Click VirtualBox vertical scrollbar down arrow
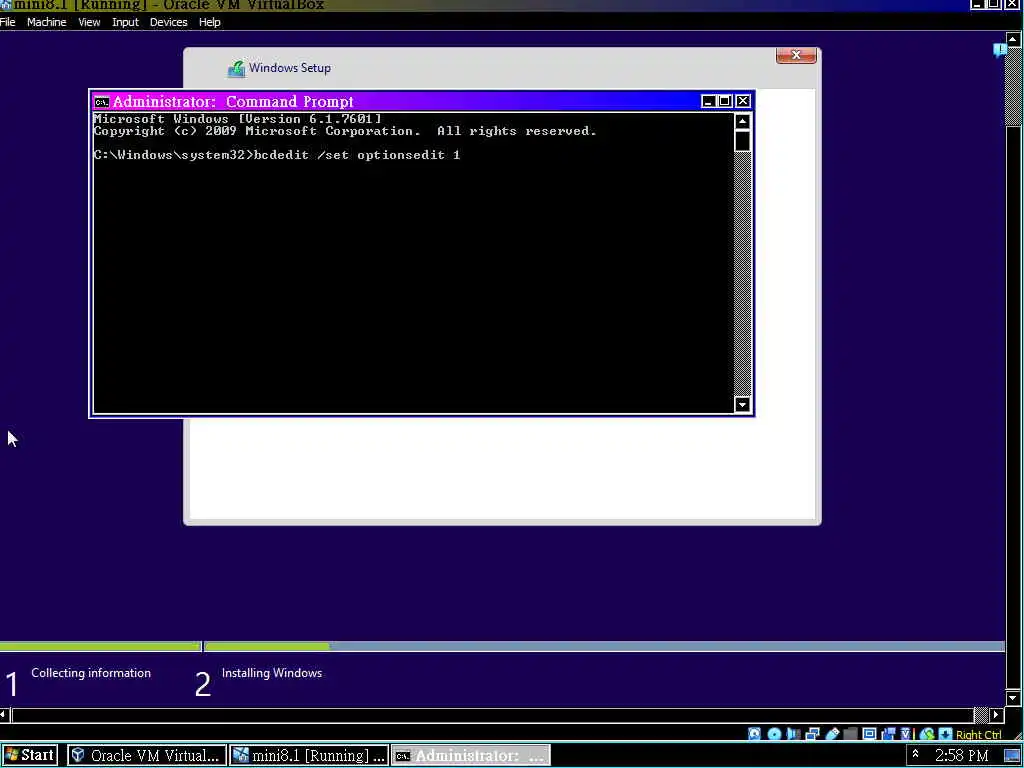 pyautogui.click(x=1012, y=698)
